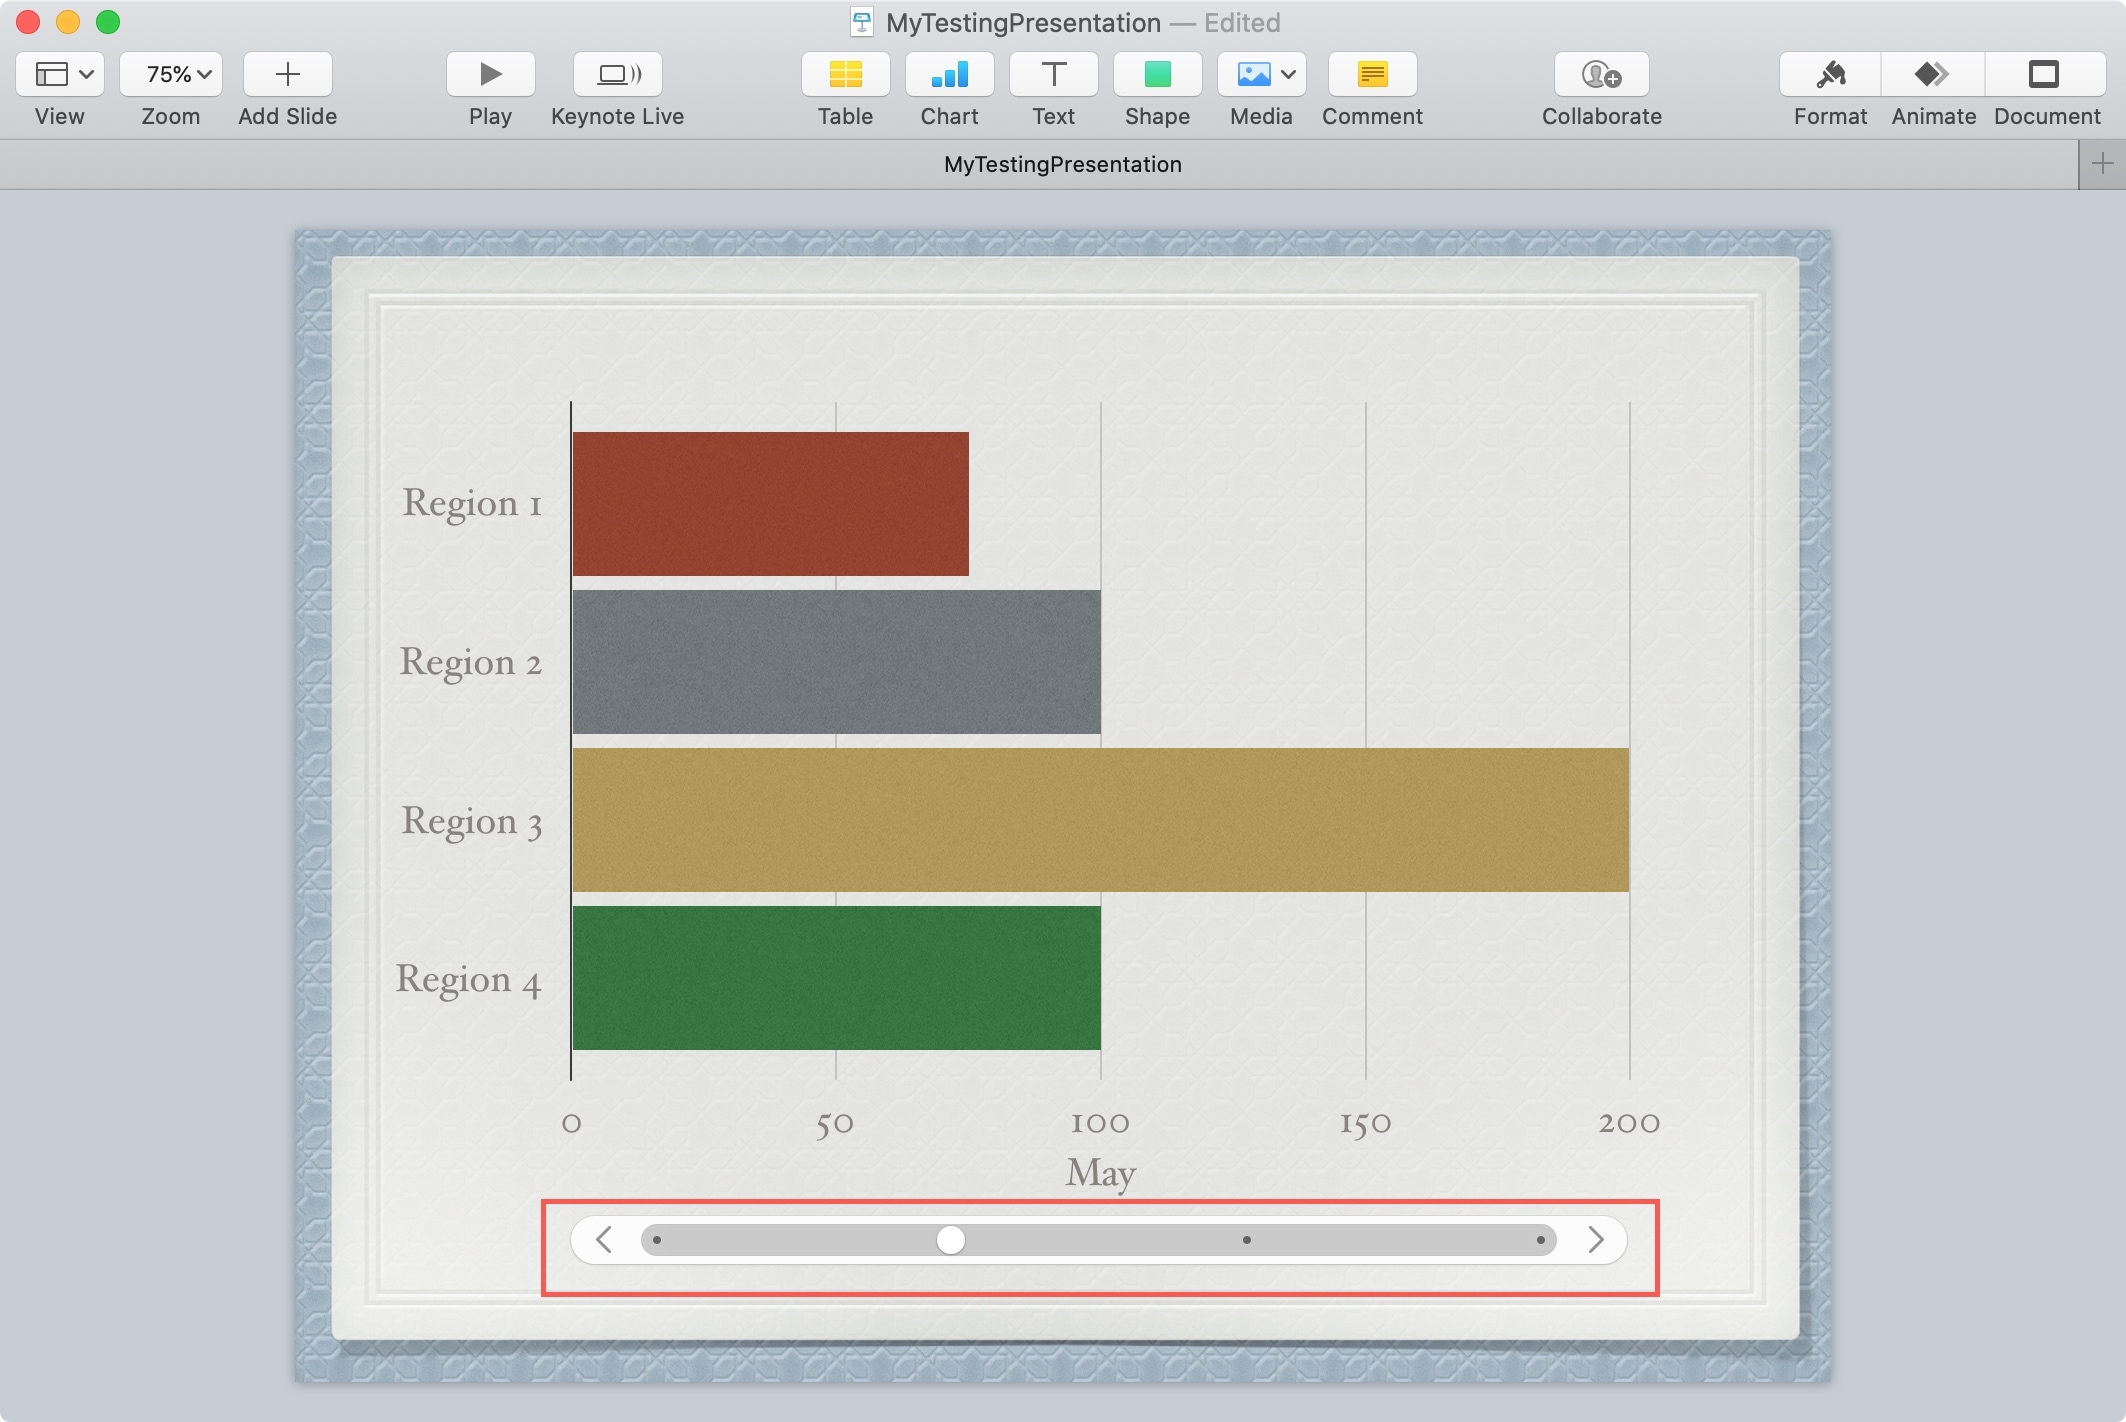2126x1422 pixels.
Task: Add a new slide
Action: click(287, 73)
